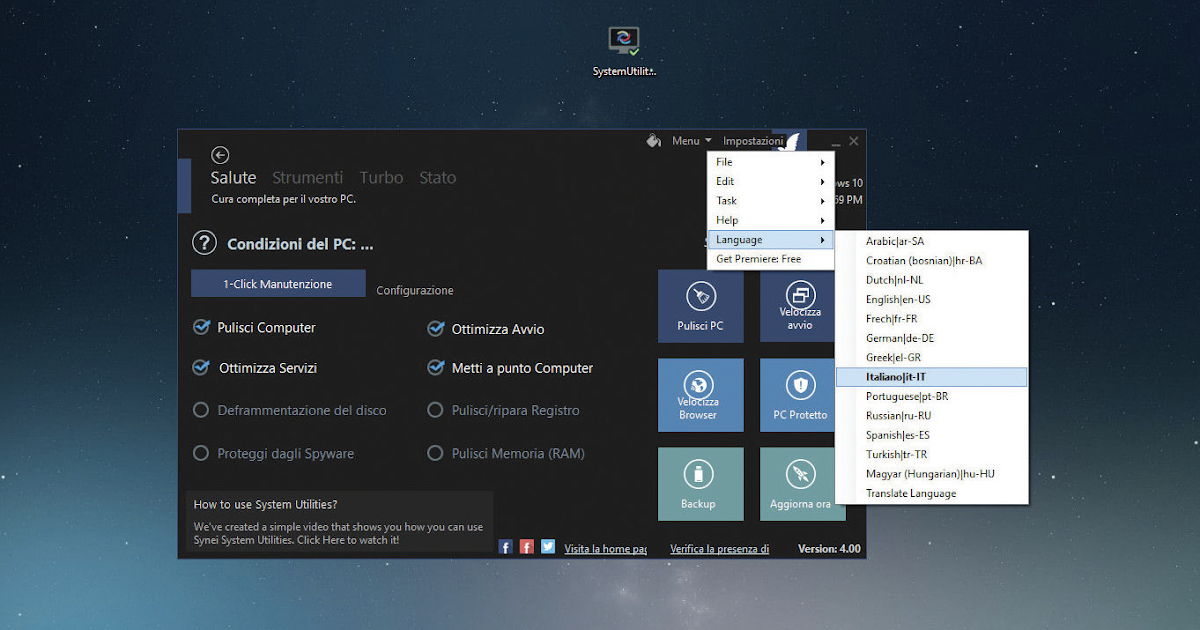Enable Pulisci Memoria (RAM) option
This screenshot has height=630, width=1200.
pos(435,453)
